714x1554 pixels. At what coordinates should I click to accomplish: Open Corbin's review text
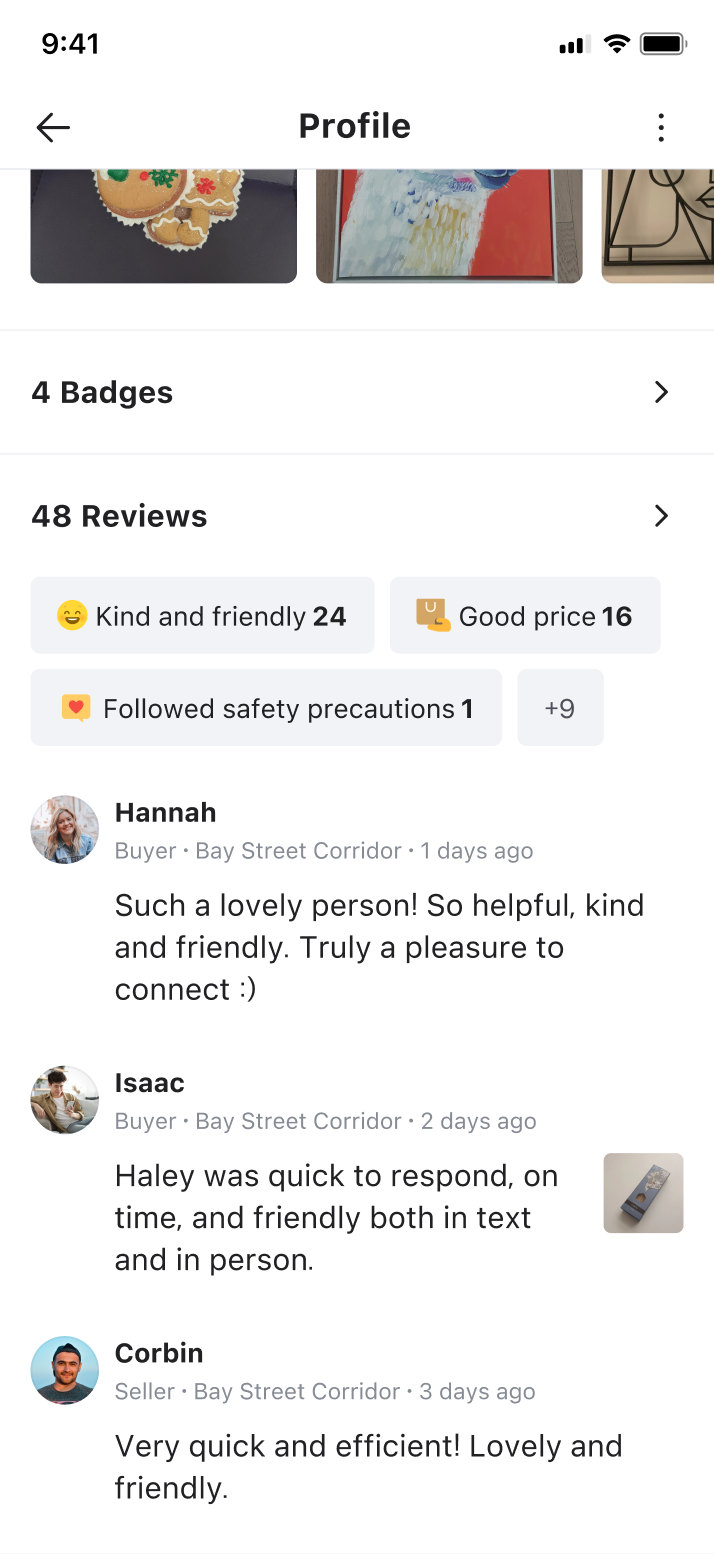click(369, 1466)
